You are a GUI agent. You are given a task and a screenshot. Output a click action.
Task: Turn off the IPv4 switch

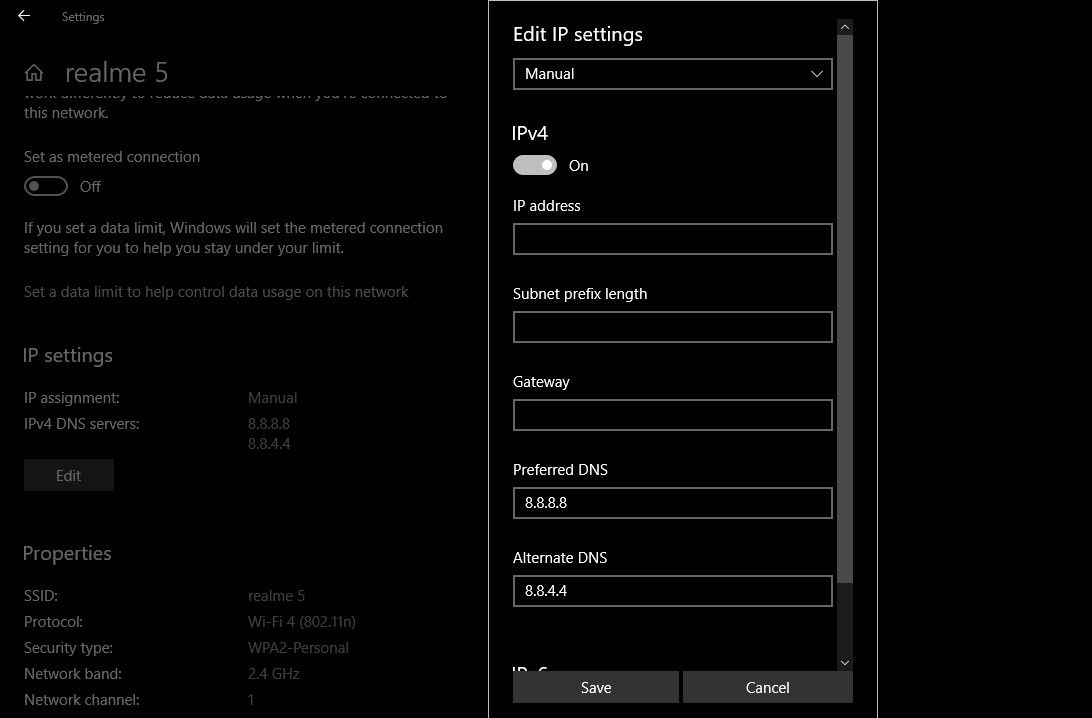coord(535,164)
